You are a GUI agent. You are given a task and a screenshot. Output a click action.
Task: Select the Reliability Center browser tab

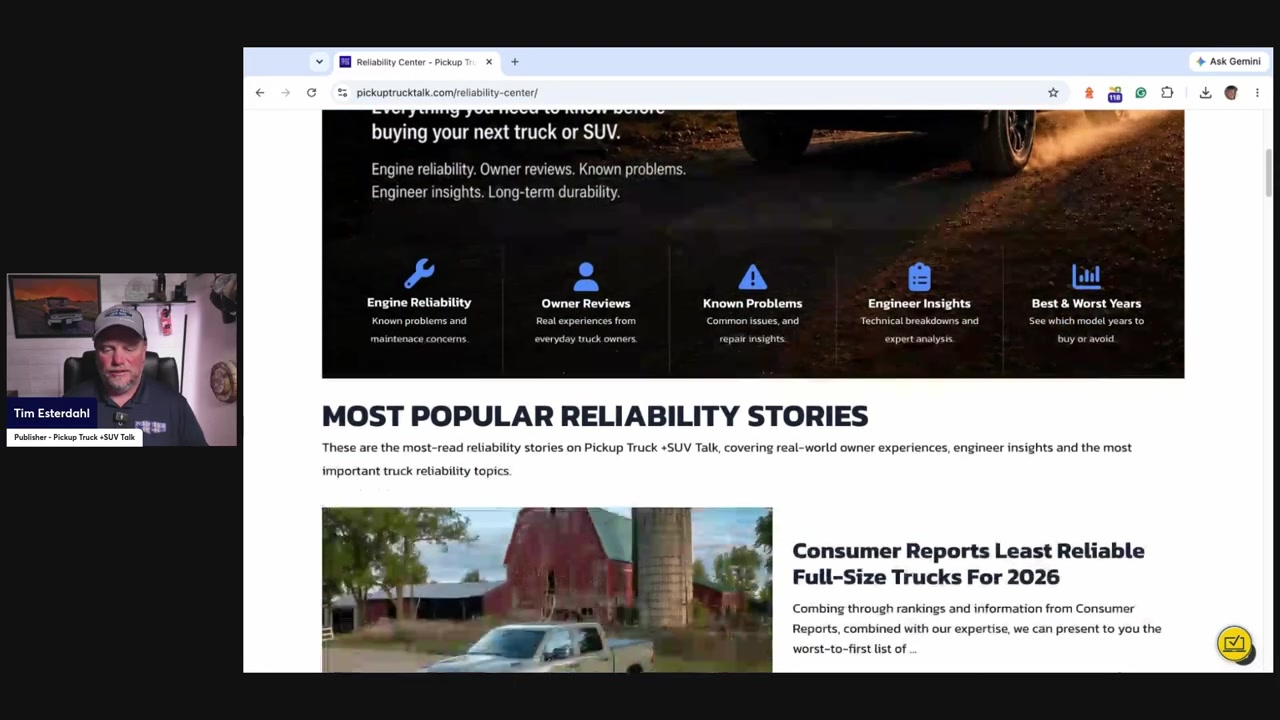(415, 62)
